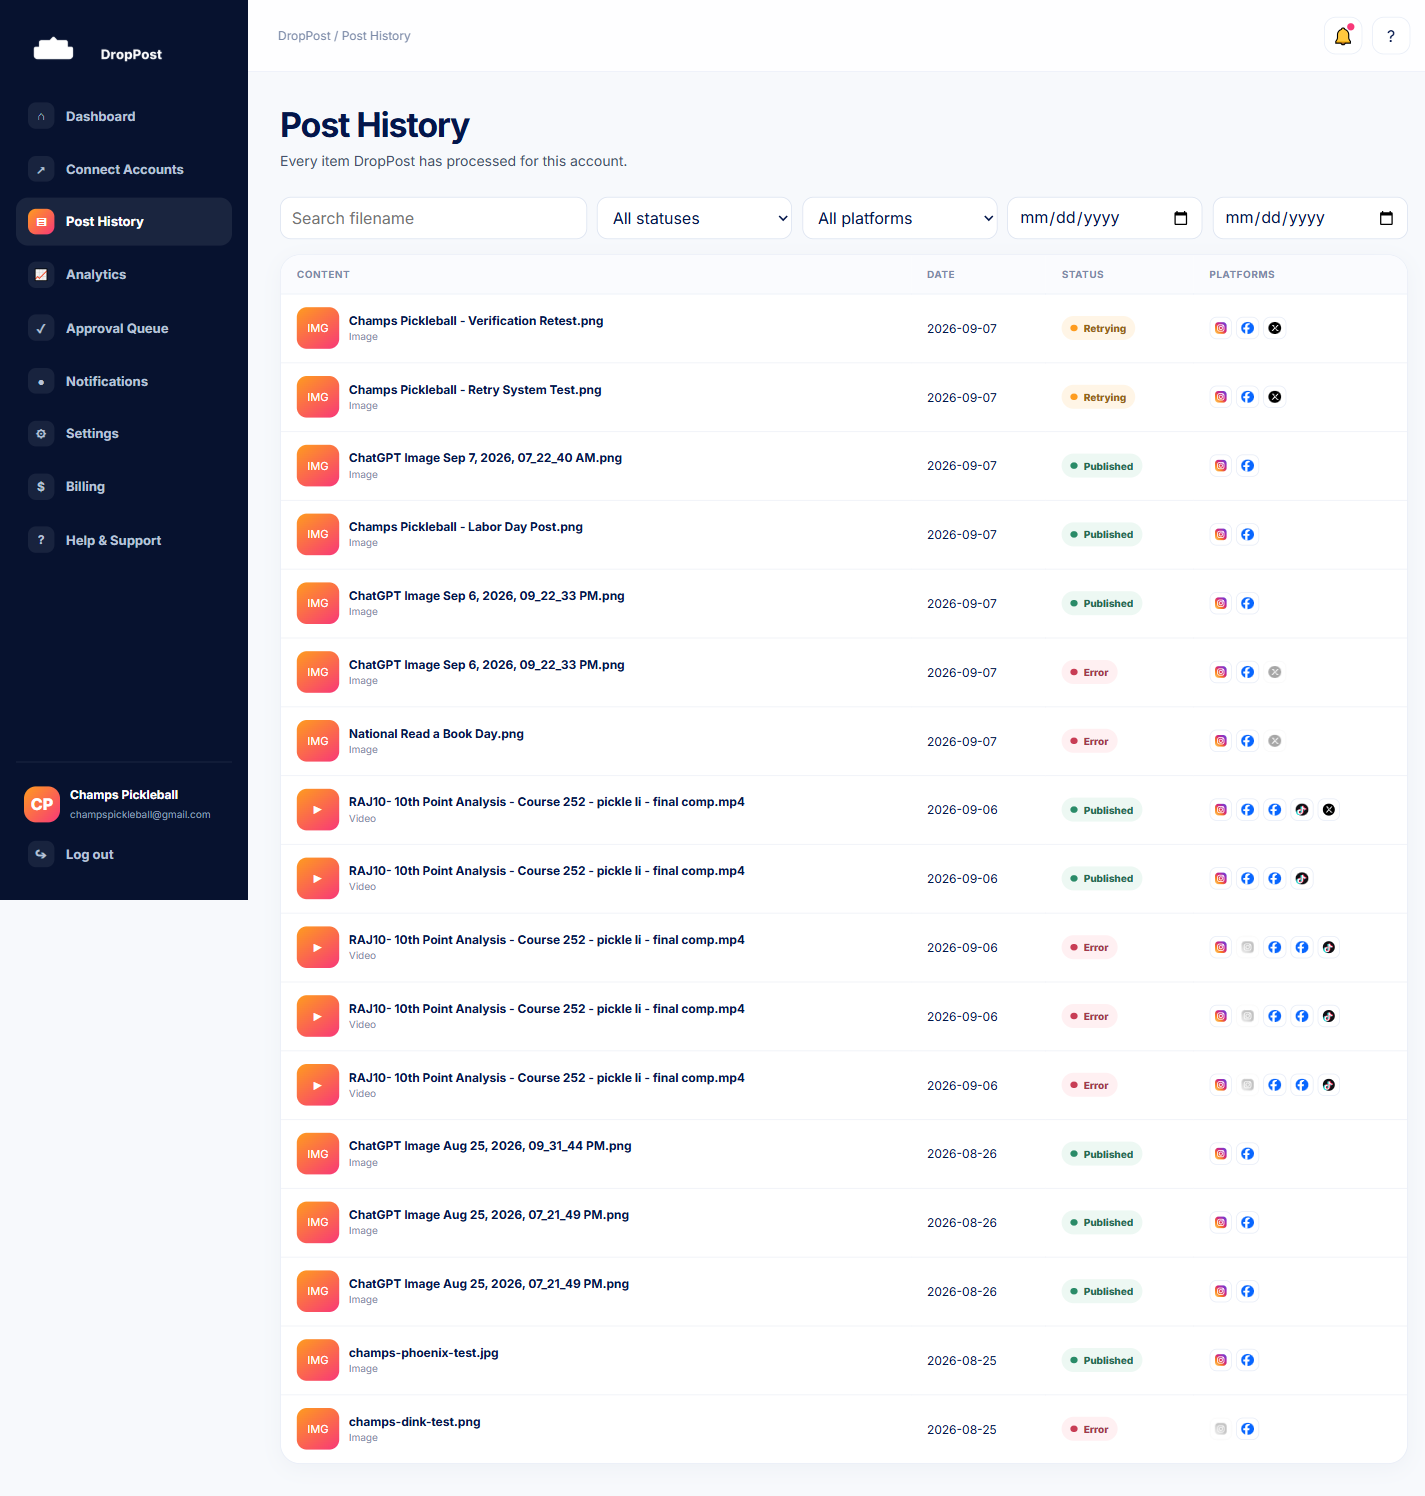Select the Post History sidebar item
The width and height of the screenshot is (1425, 1496).
point(124,221)
